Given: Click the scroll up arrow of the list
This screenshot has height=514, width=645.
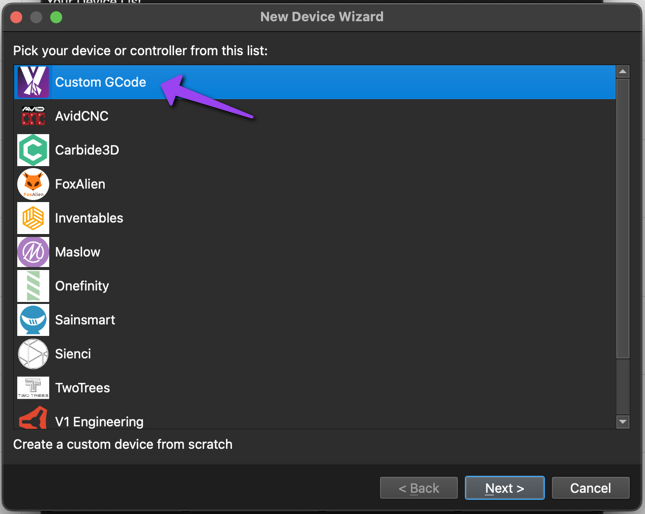Looking at the screenshot, I should tap(623, 72).
